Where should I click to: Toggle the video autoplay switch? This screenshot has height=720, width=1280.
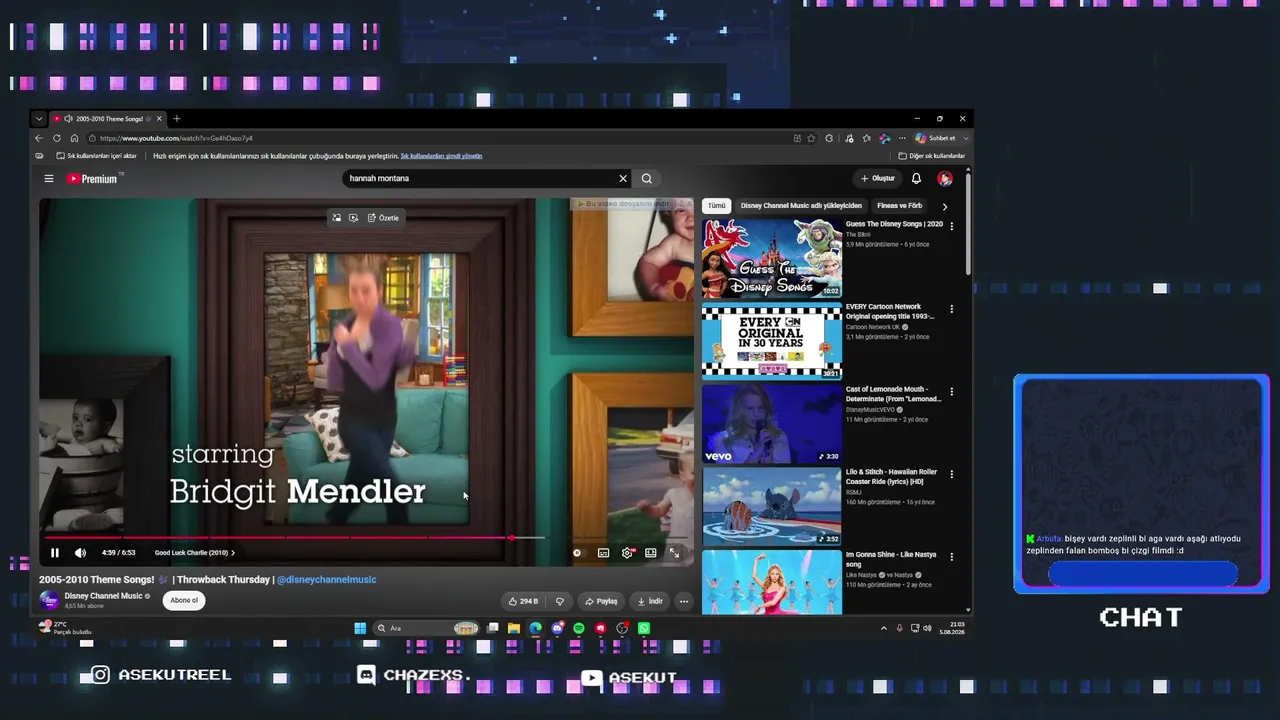[x=577, y=553]
